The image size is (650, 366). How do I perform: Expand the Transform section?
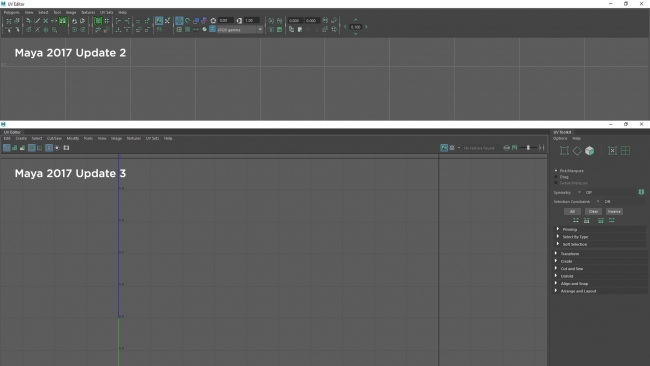point(600,254)
